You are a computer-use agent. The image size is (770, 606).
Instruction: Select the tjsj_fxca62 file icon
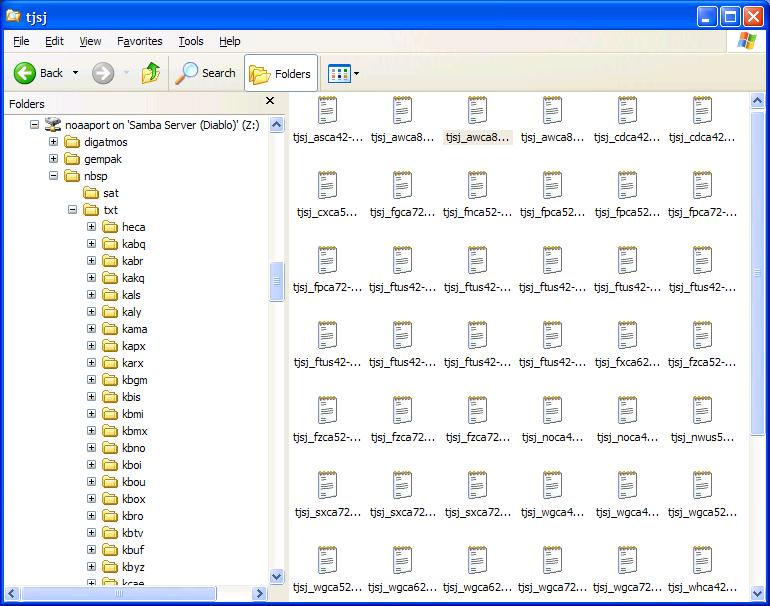click(627, 335)
